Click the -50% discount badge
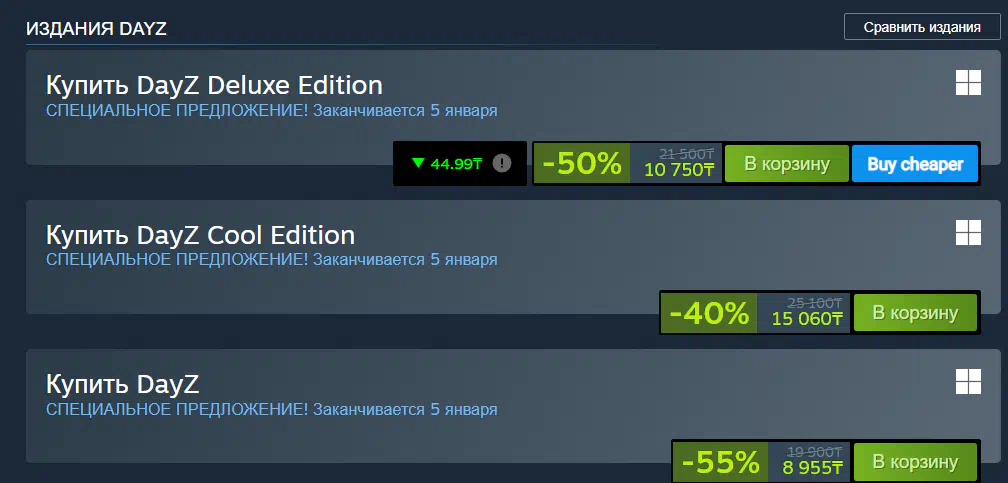The image size is (1008, 483). click(x=582, y=163)
